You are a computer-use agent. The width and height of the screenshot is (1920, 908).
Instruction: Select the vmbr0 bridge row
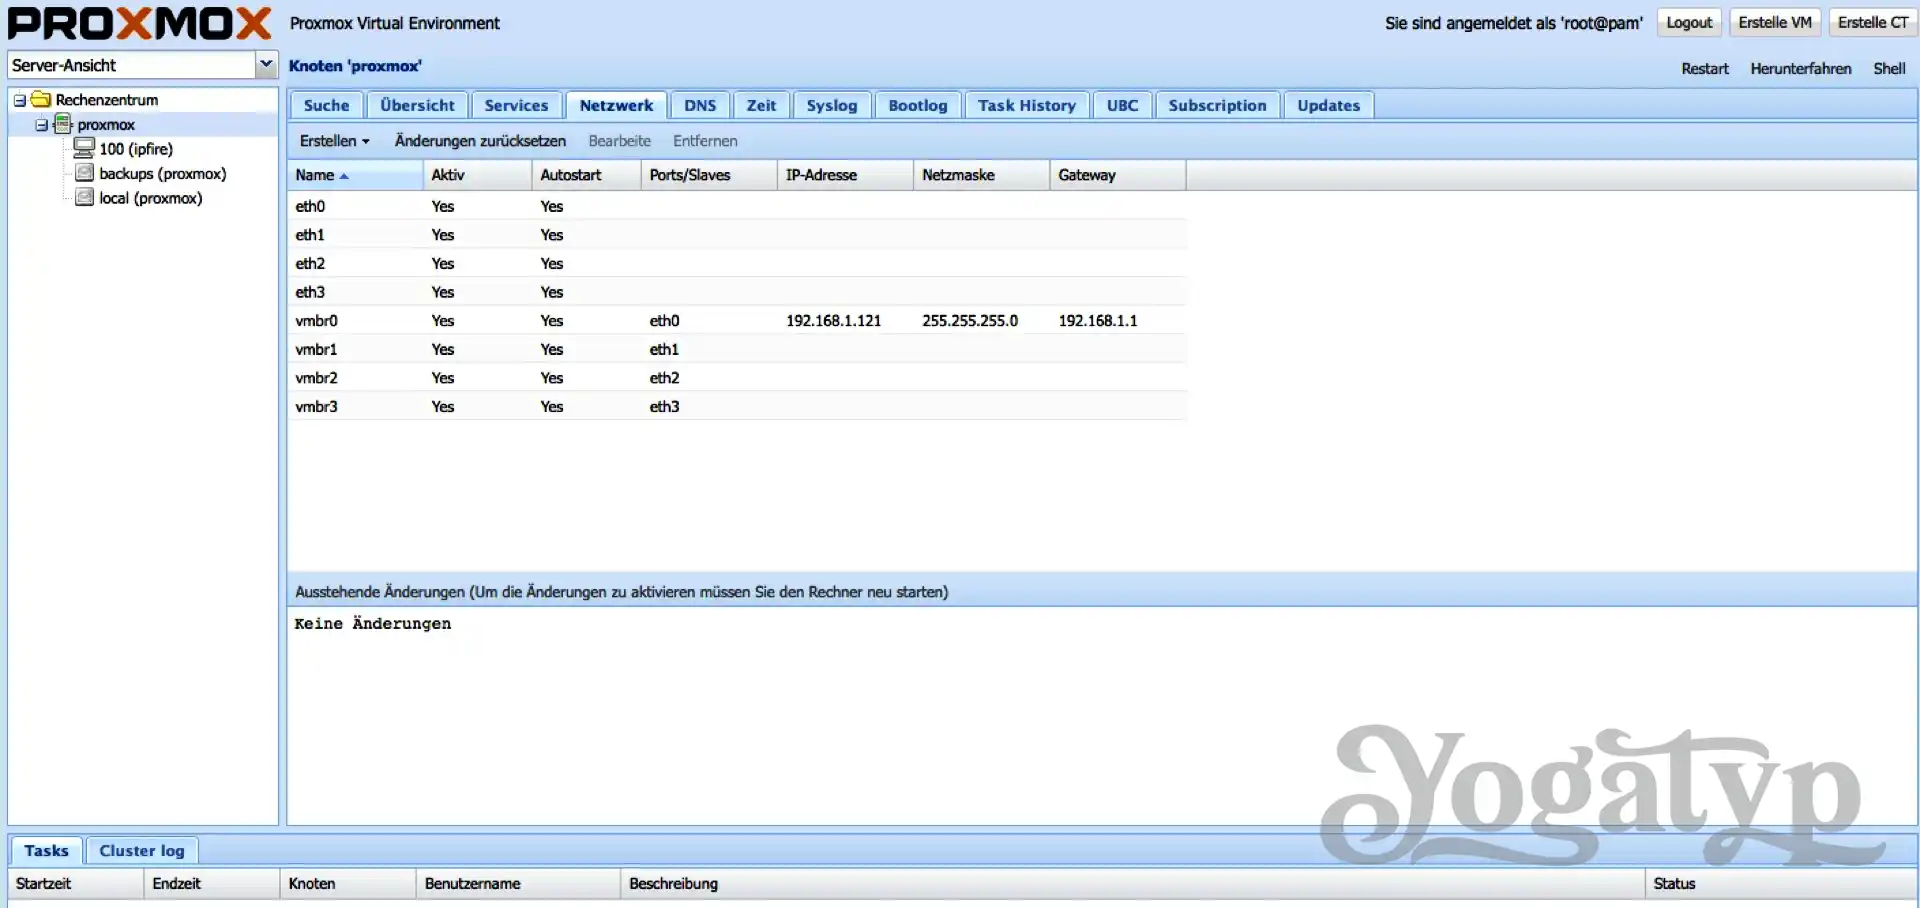[x=737, y=321]
